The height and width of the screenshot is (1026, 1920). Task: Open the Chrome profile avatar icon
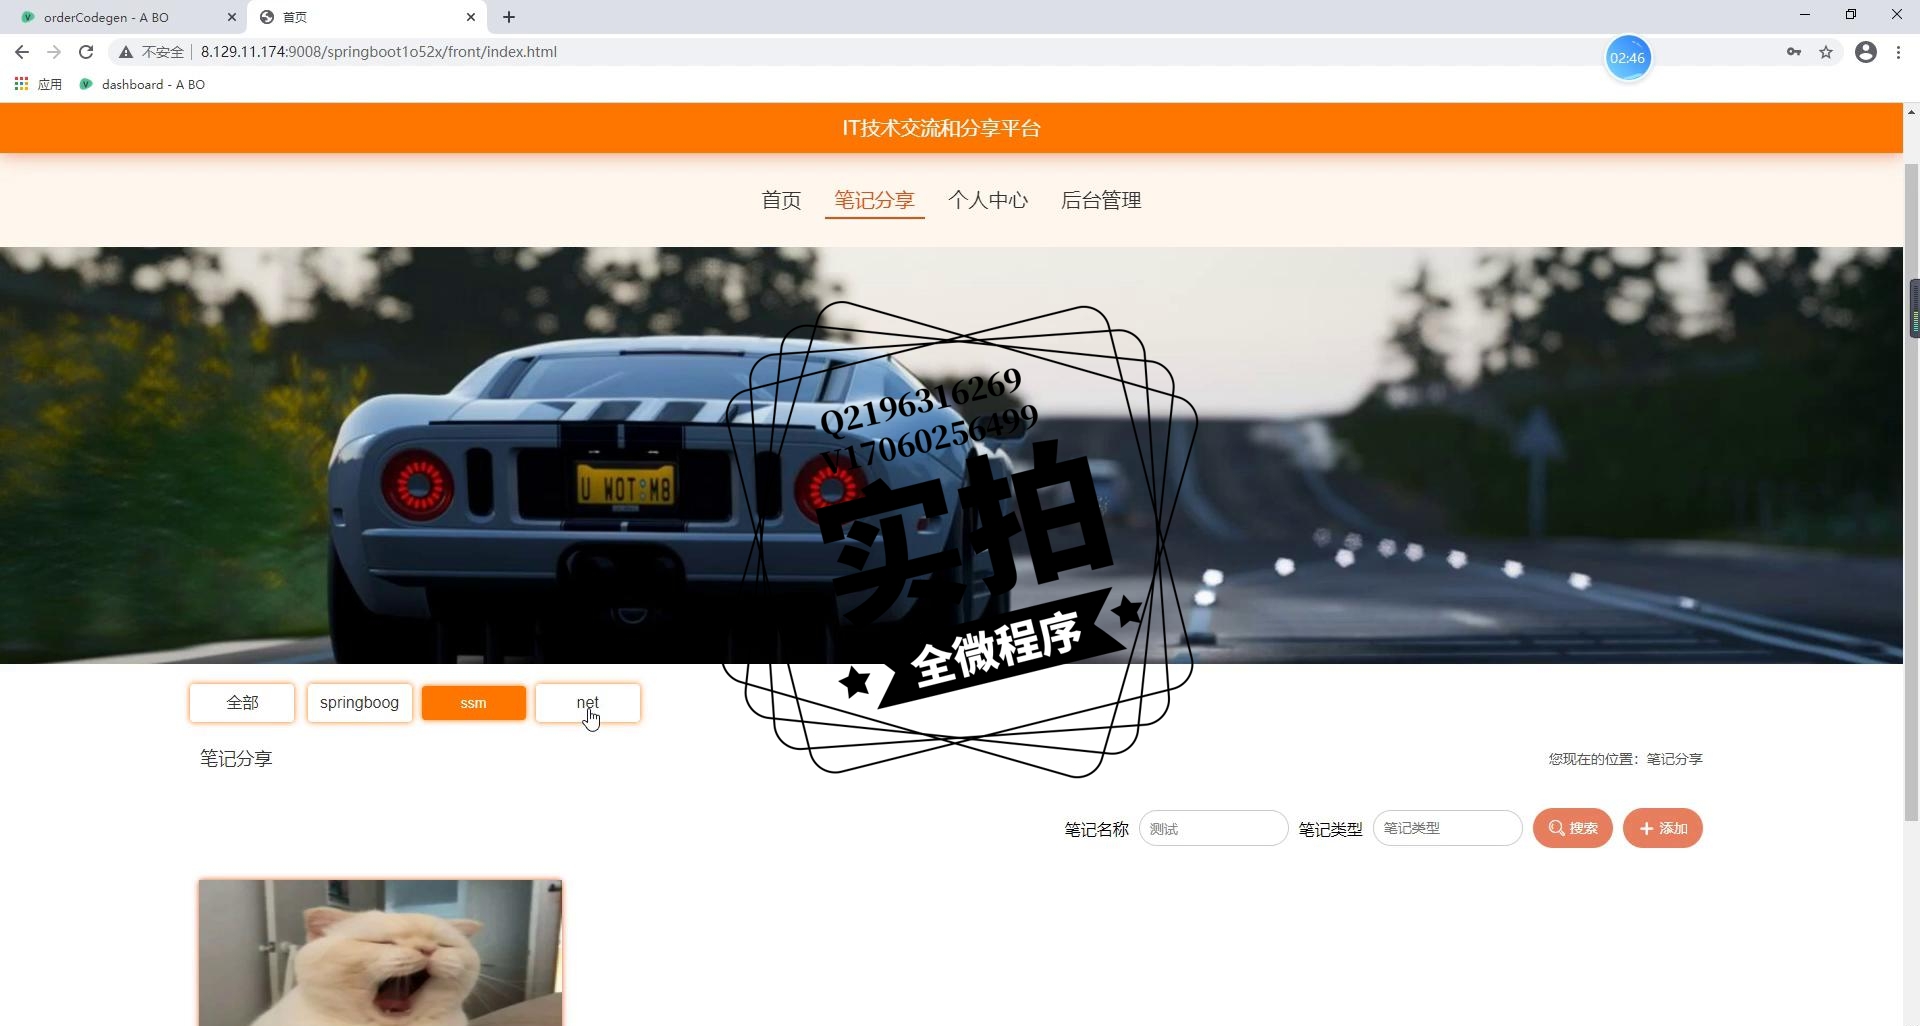pos(1866,52)
